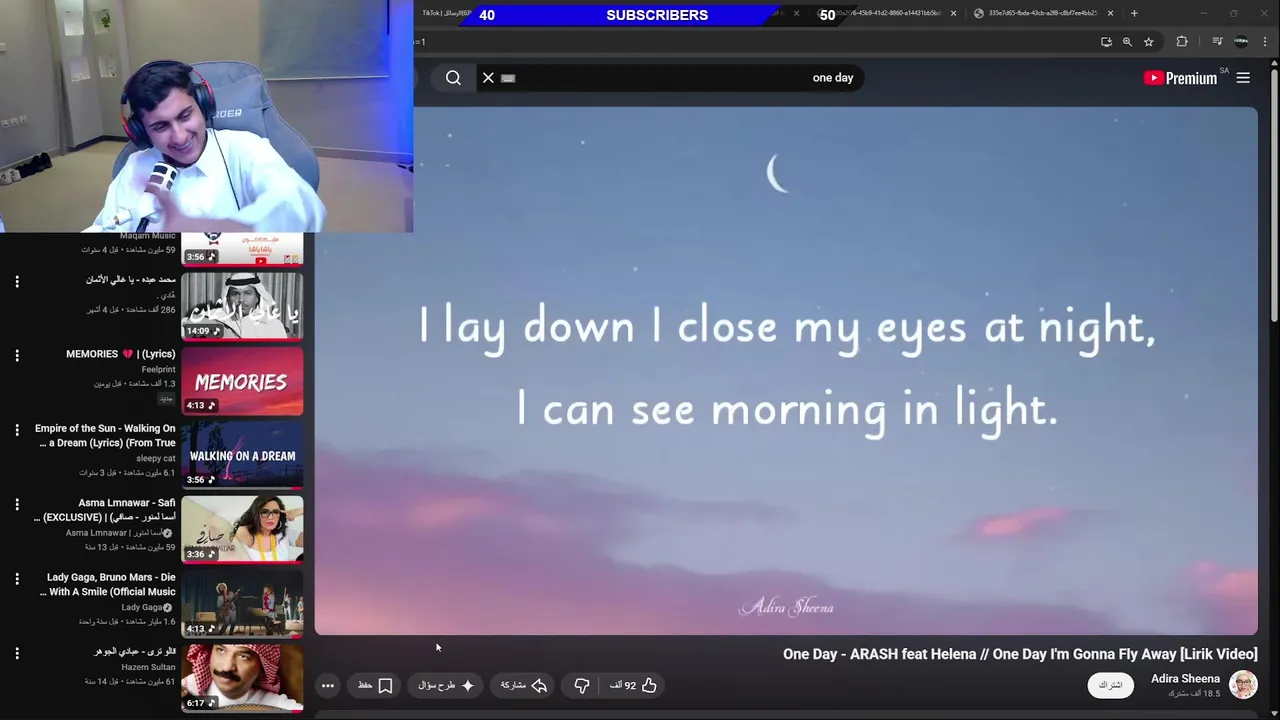Open the Chrome extensions puzzle icon
The image size is (1280, 720).
click(1182, 42)
